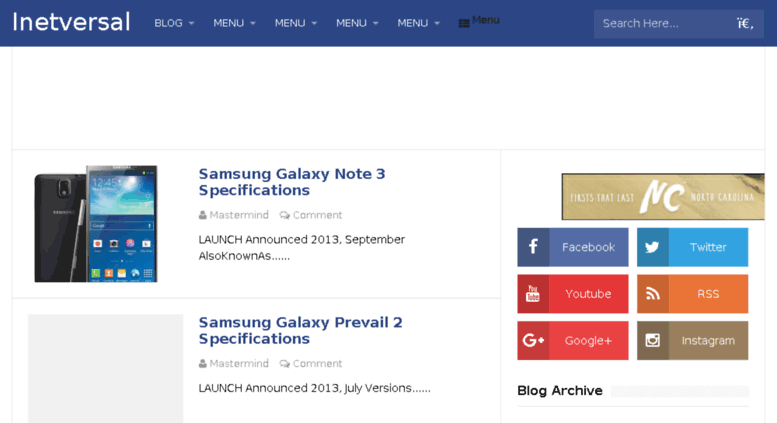Click comment bubble icon under Galaxy Prevail 2 post
Viewport: 777px width, 423px height.
284,364
